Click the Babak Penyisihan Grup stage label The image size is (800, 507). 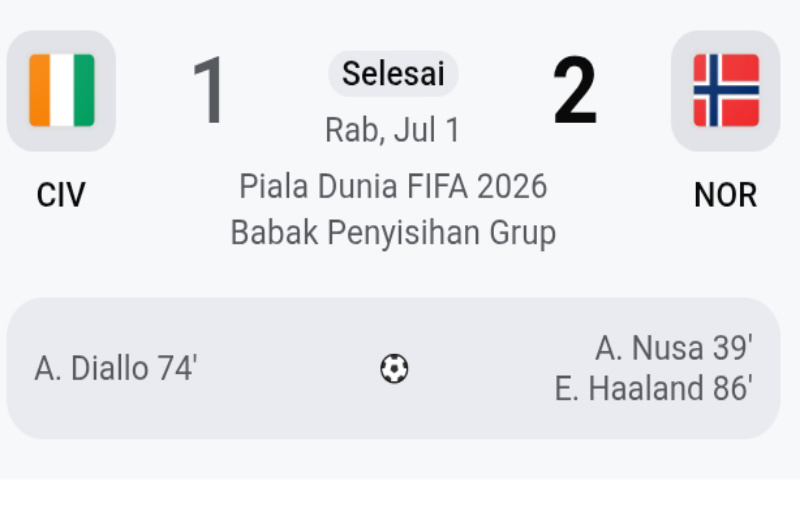point(393,233)
